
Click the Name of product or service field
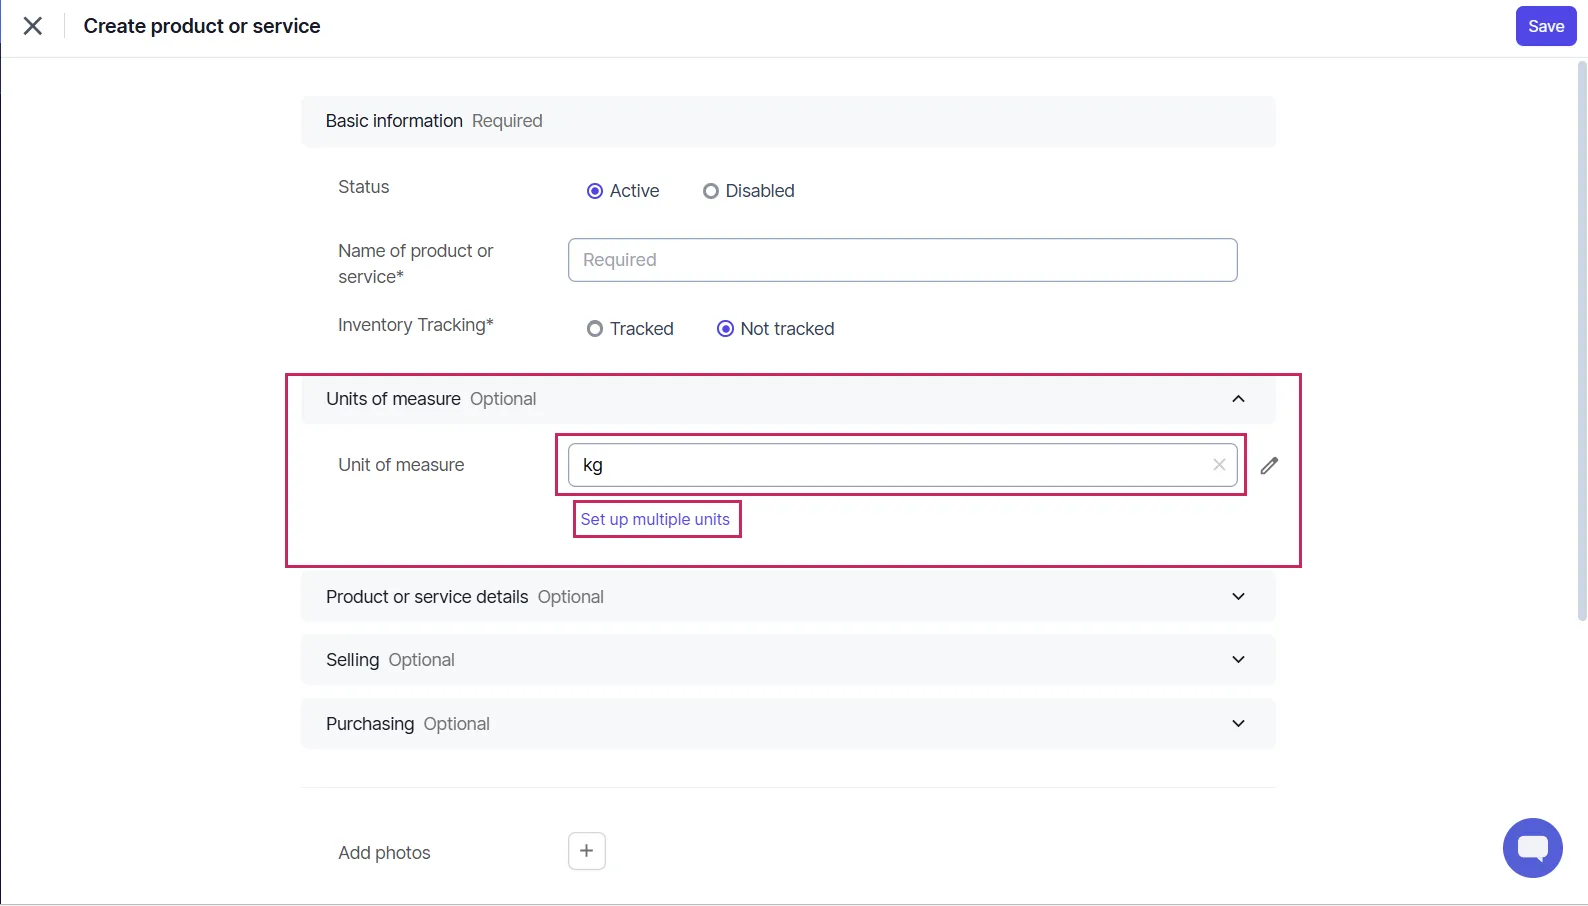point(902,260)
